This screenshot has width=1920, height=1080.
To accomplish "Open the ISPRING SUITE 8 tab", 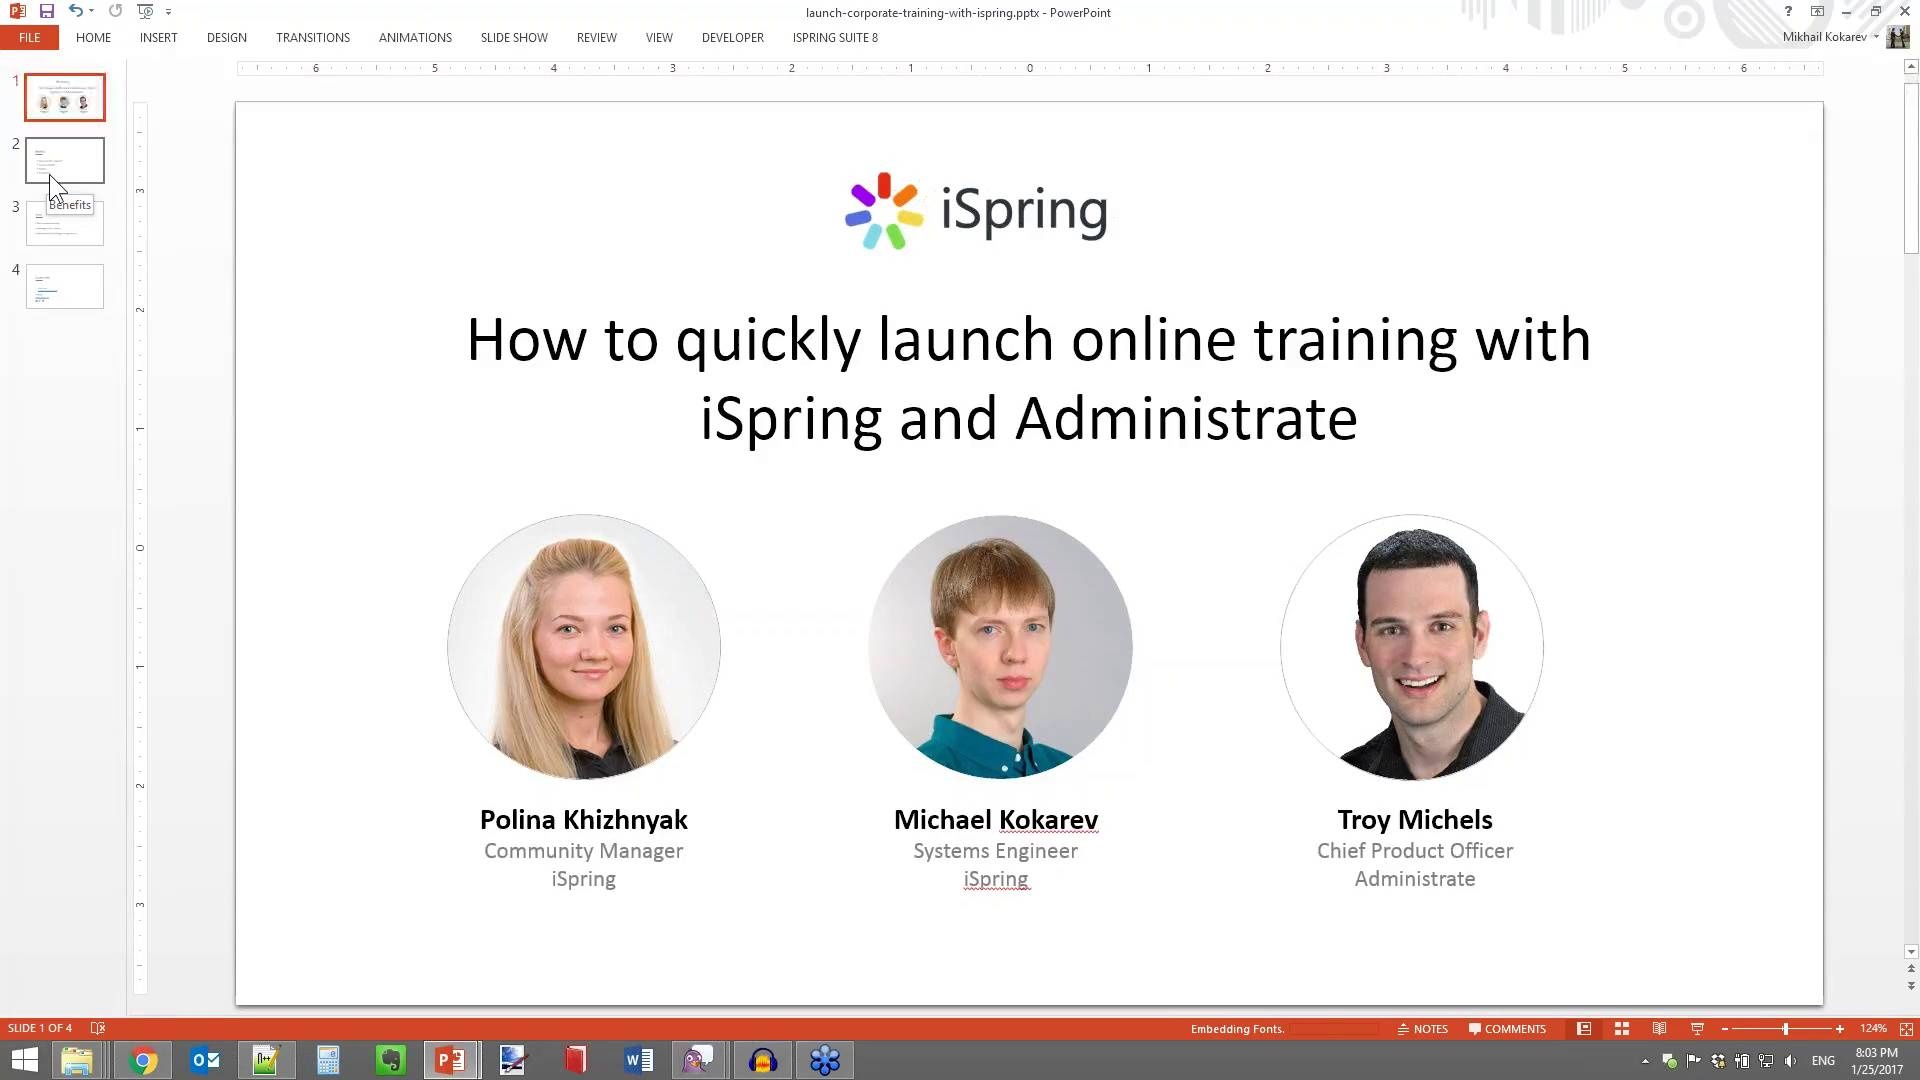I will tap(835, 37).
